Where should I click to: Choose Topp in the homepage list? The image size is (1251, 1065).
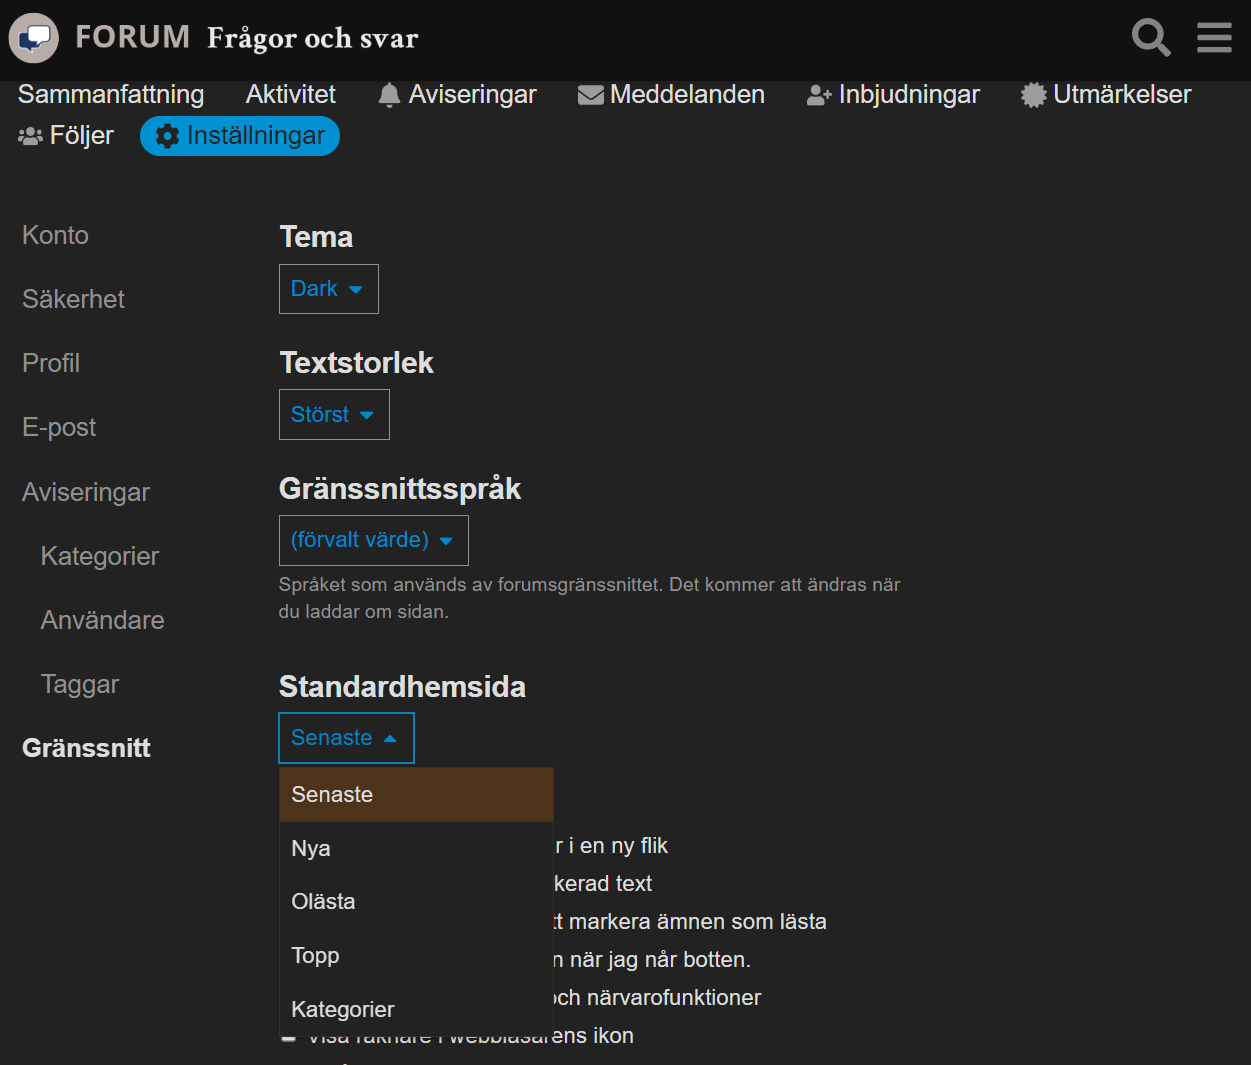pos(315,955)
